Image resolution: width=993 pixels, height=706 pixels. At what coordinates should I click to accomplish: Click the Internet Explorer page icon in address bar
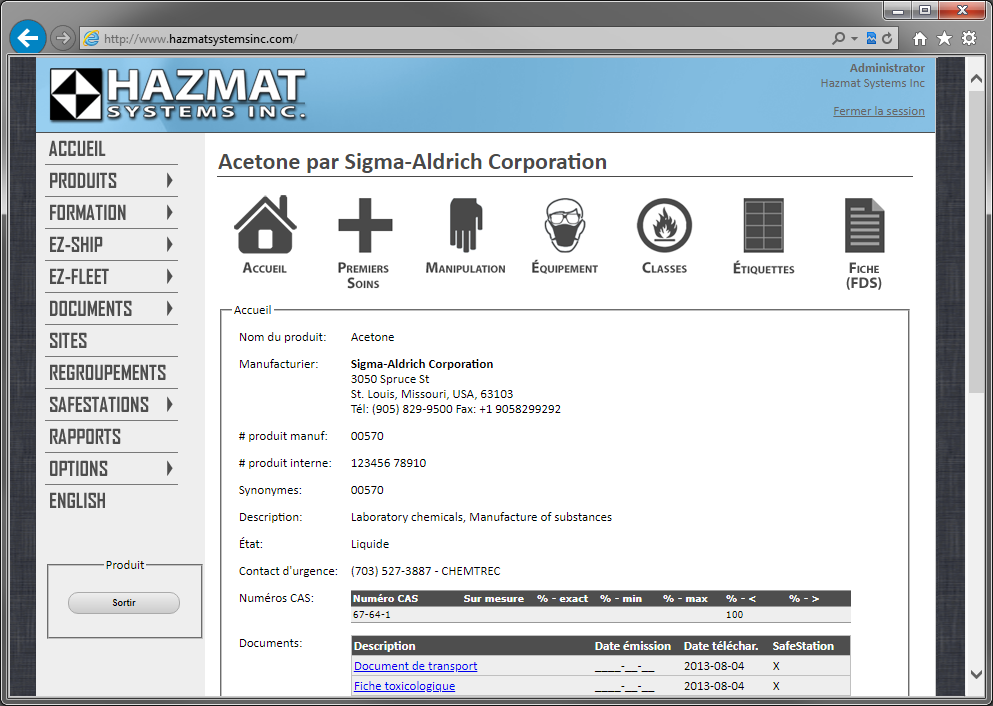point(92,39)
